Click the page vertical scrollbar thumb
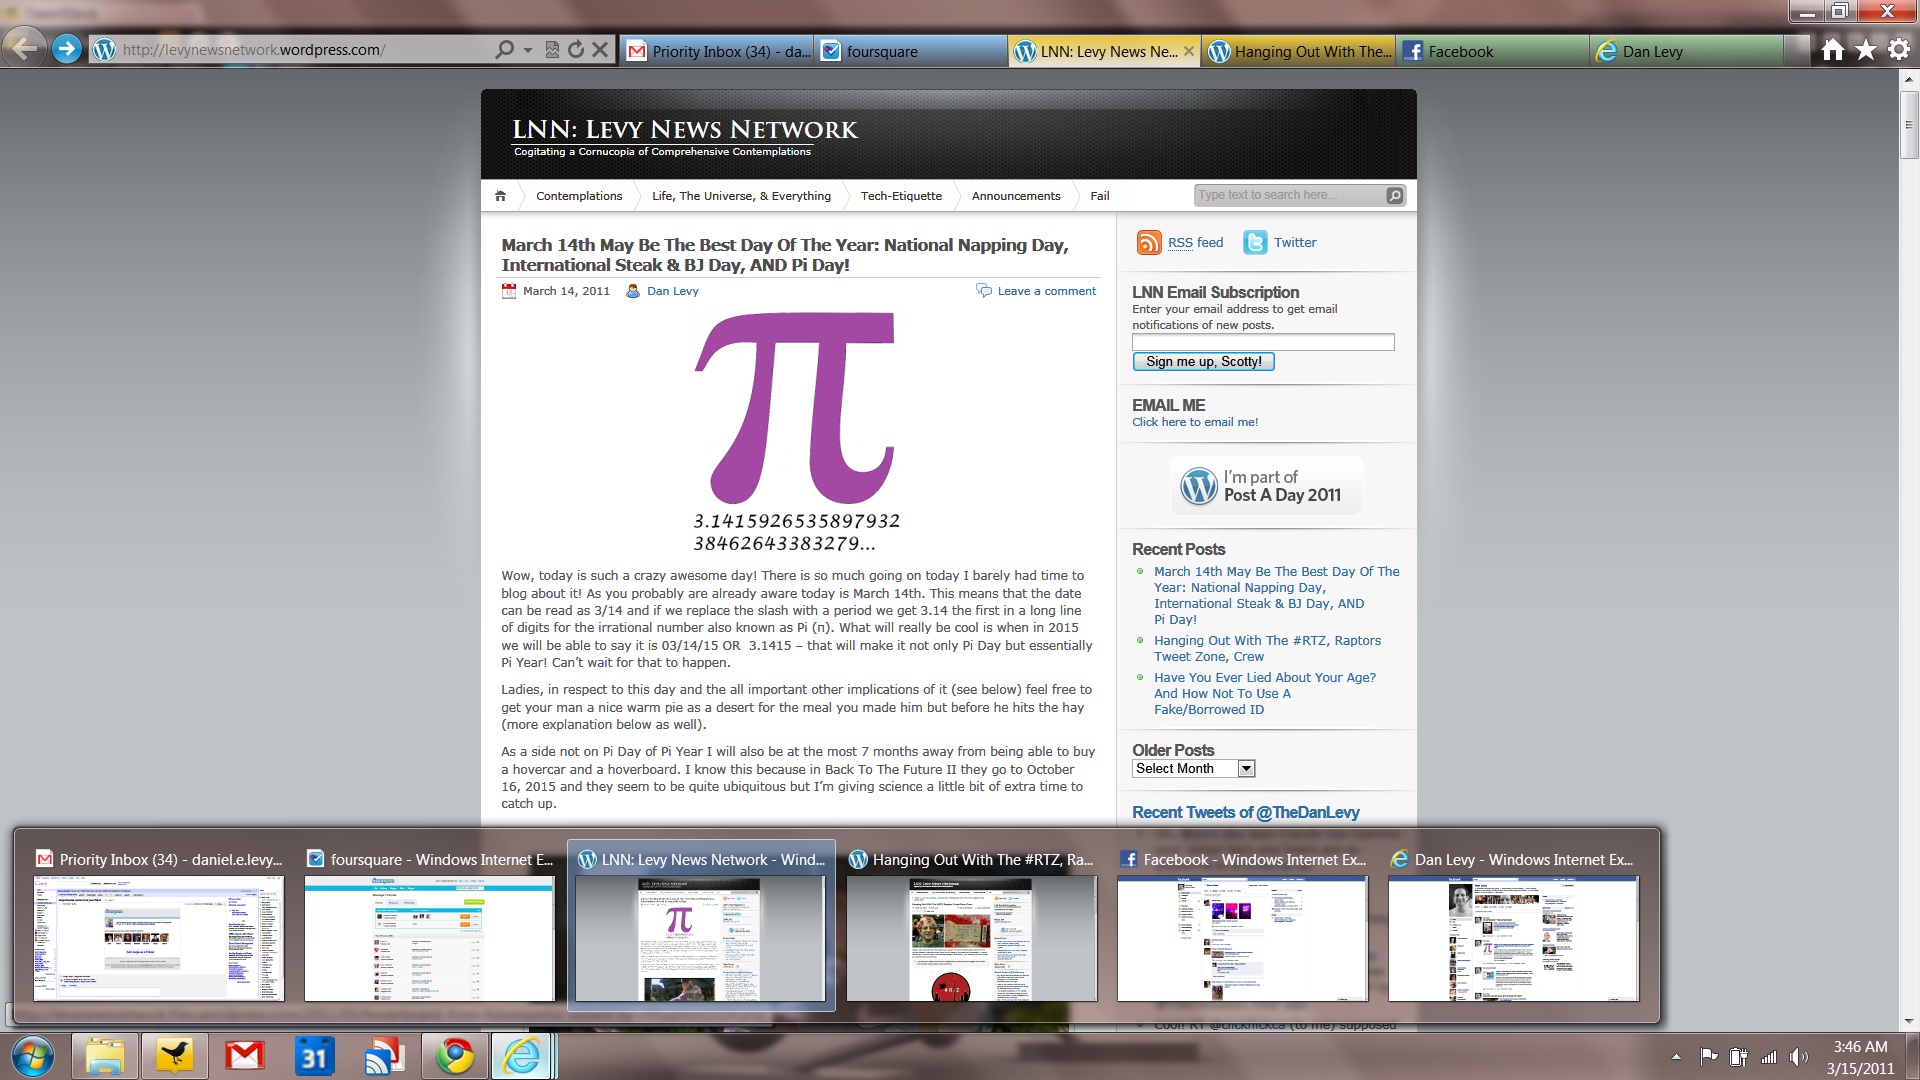The width and height of the screenshot is (1920, 1080). [1909, 125]
